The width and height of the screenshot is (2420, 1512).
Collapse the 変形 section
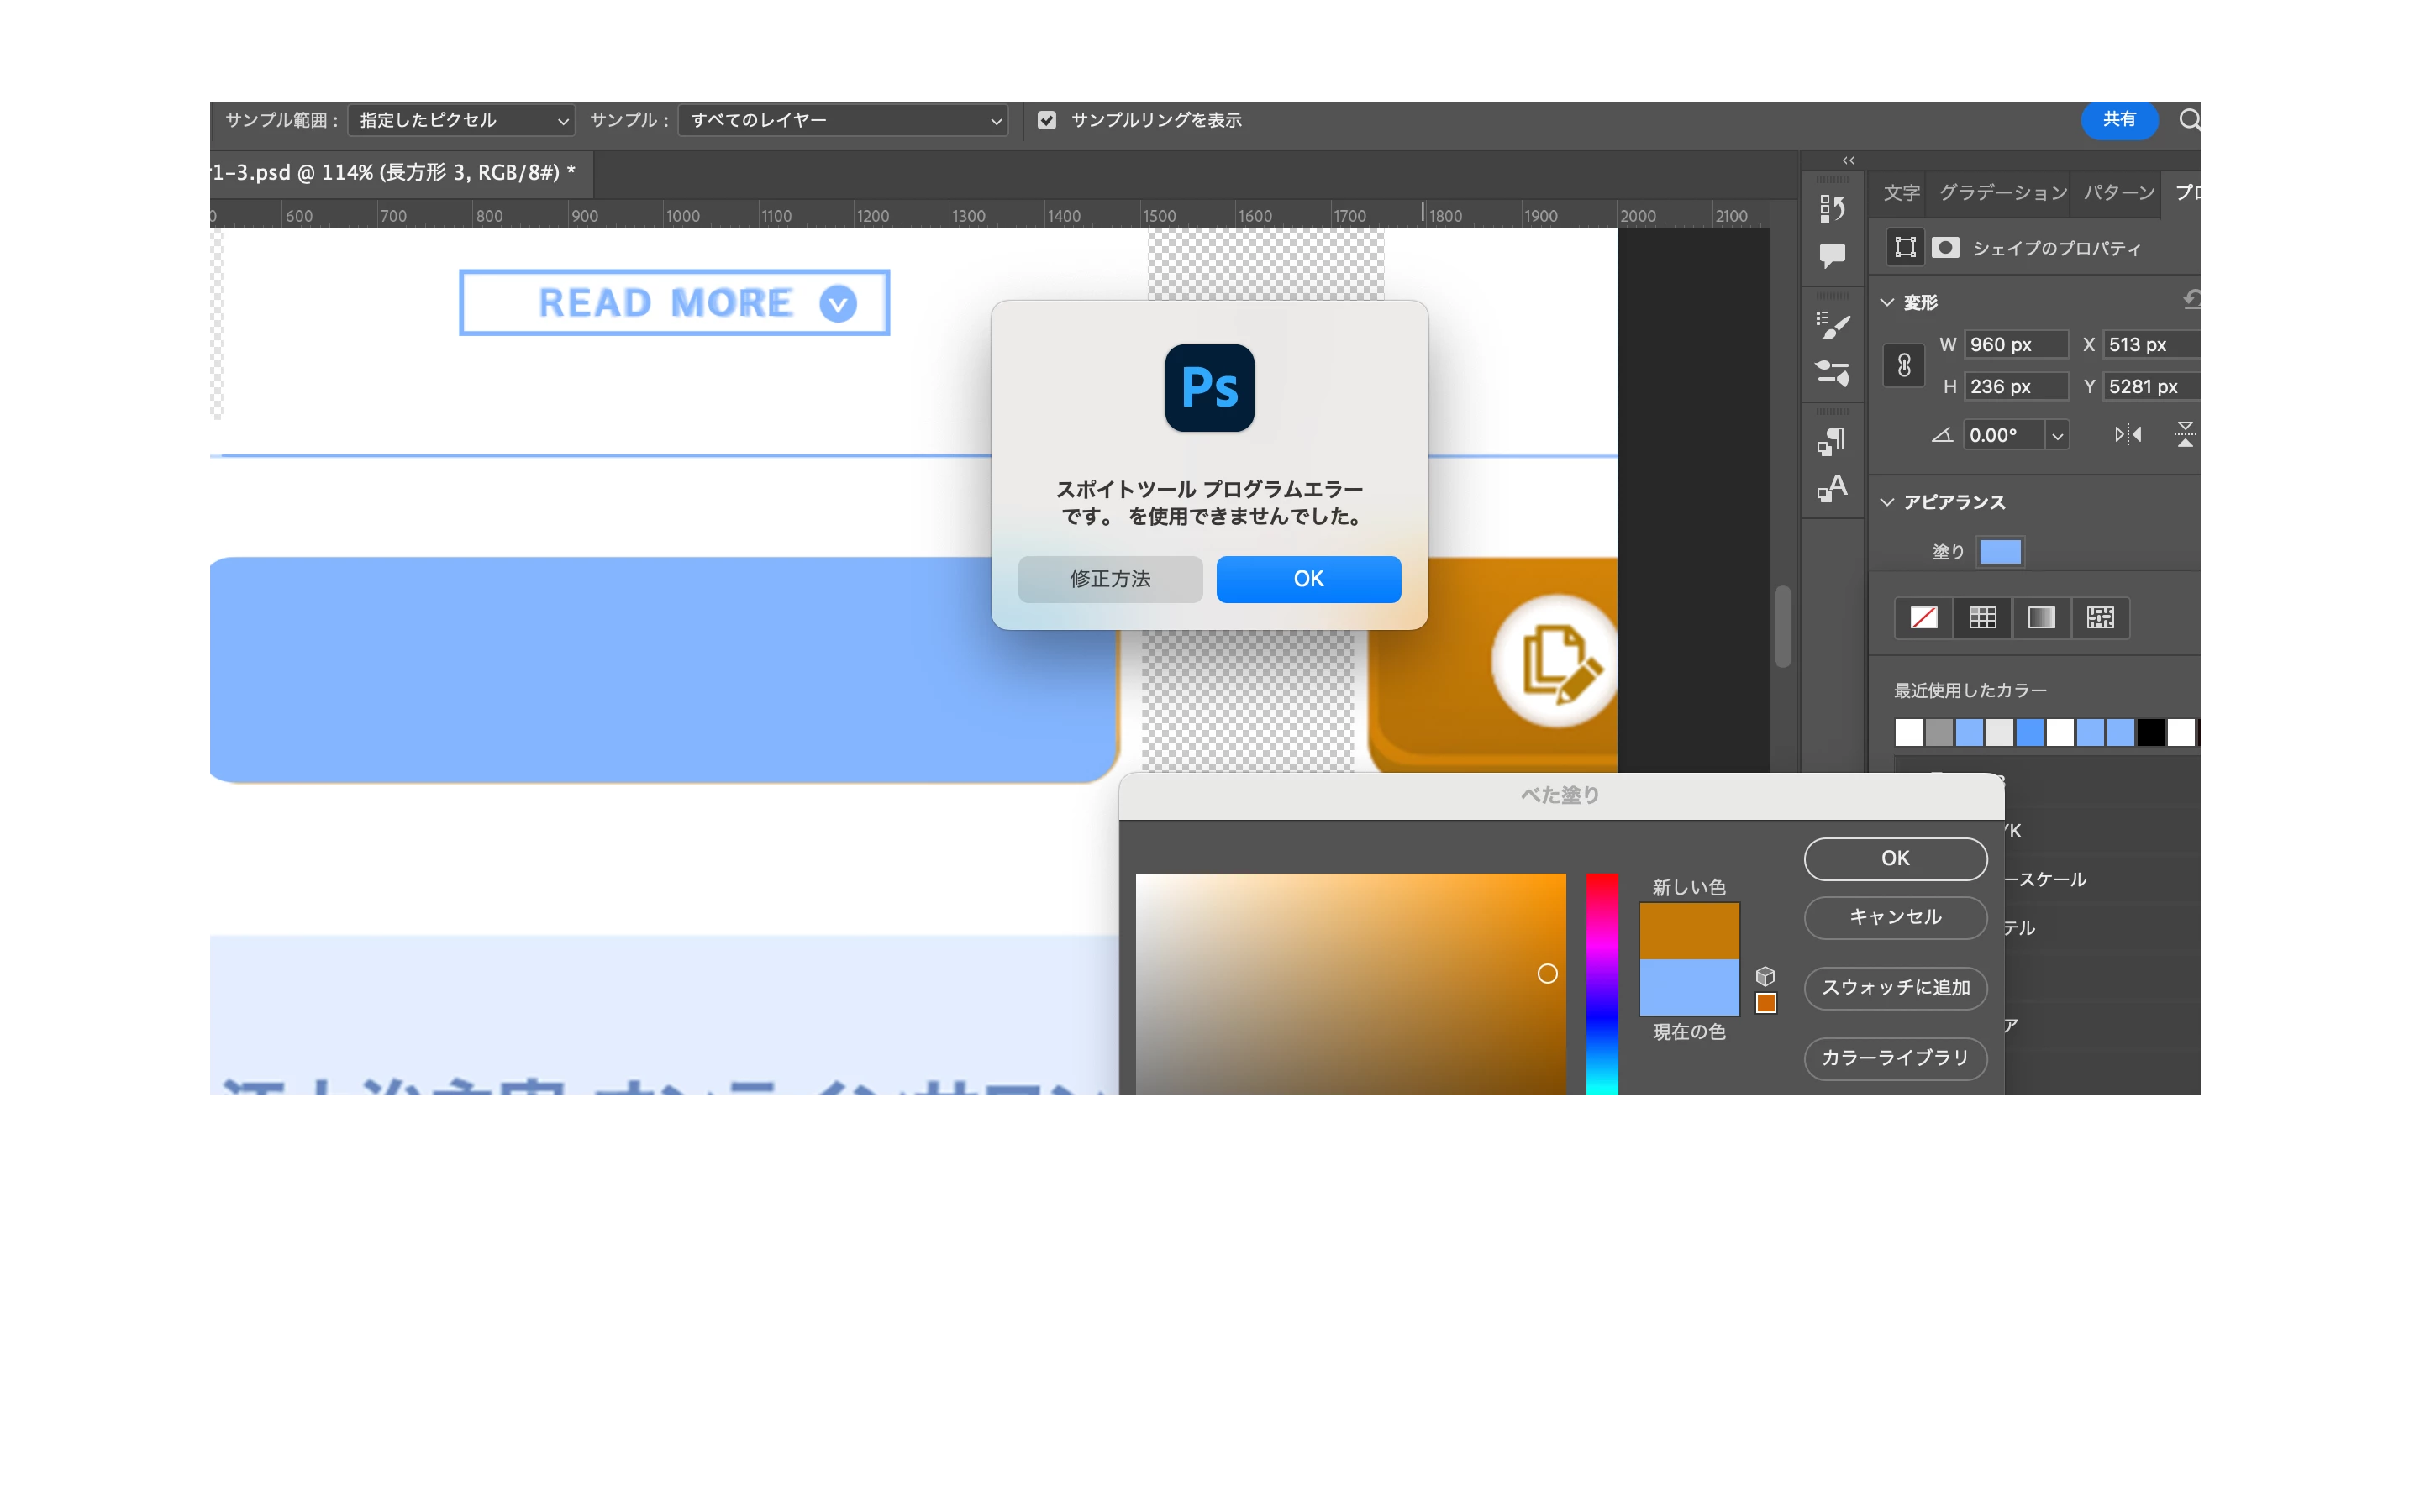tap(1888, 302)
